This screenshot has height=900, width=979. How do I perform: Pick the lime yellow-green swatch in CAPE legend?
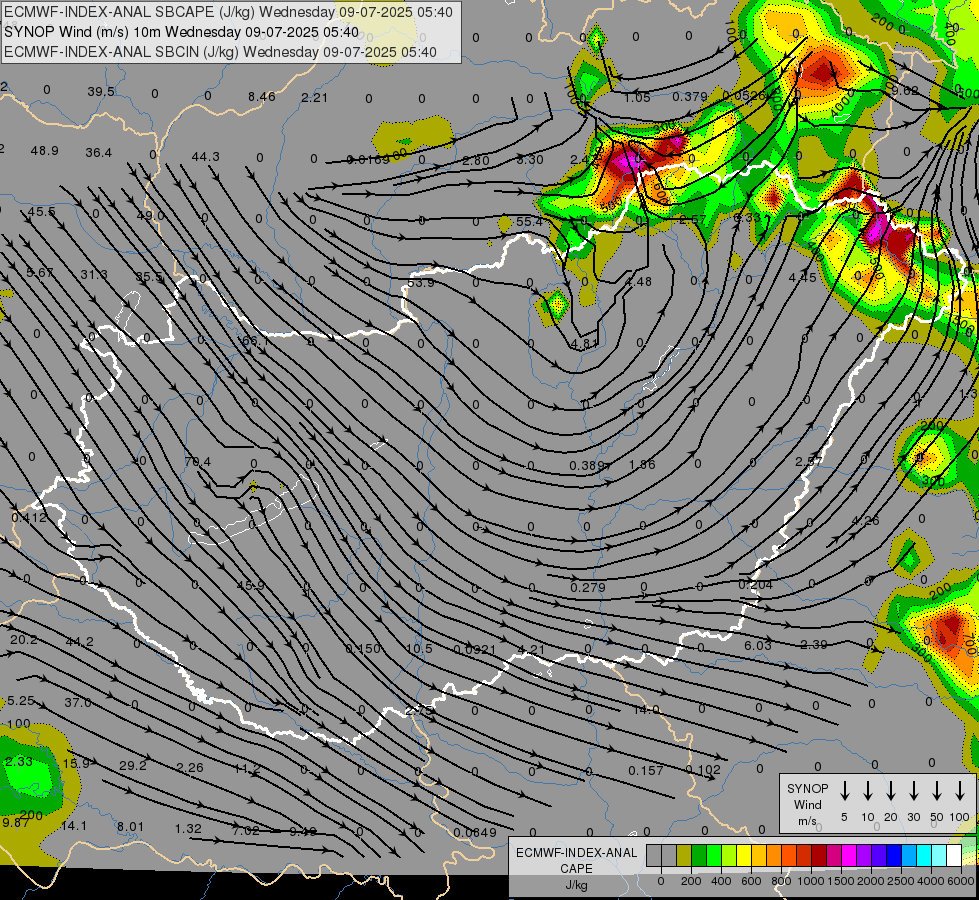point(729,855)
